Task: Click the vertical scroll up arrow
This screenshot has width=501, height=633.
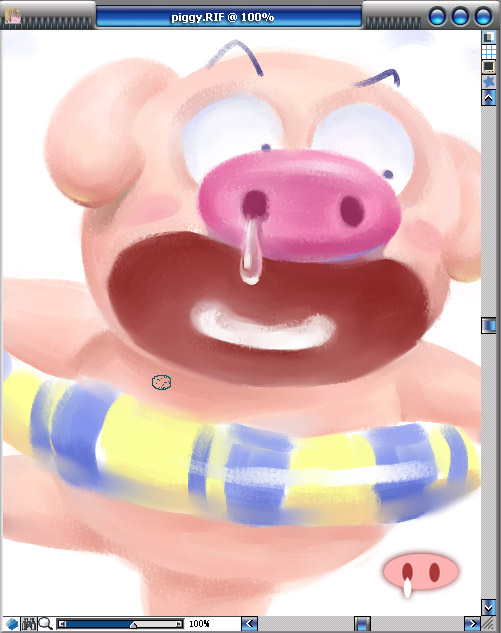Action: click(489, 98)
